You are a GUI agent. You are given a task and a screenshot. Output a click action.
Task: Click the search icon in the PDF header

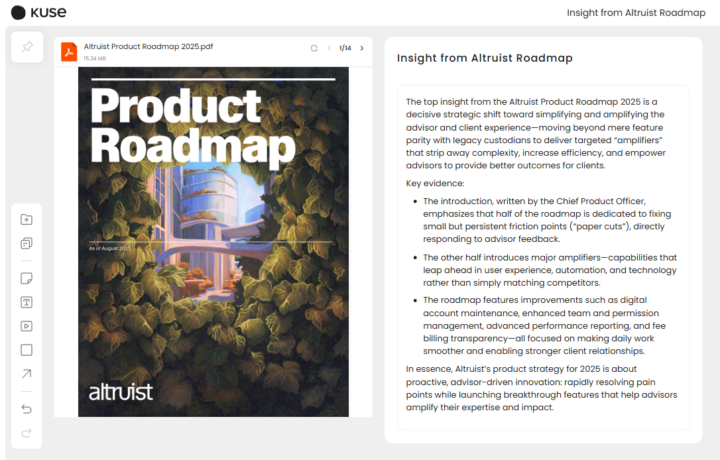click(314, 48)
